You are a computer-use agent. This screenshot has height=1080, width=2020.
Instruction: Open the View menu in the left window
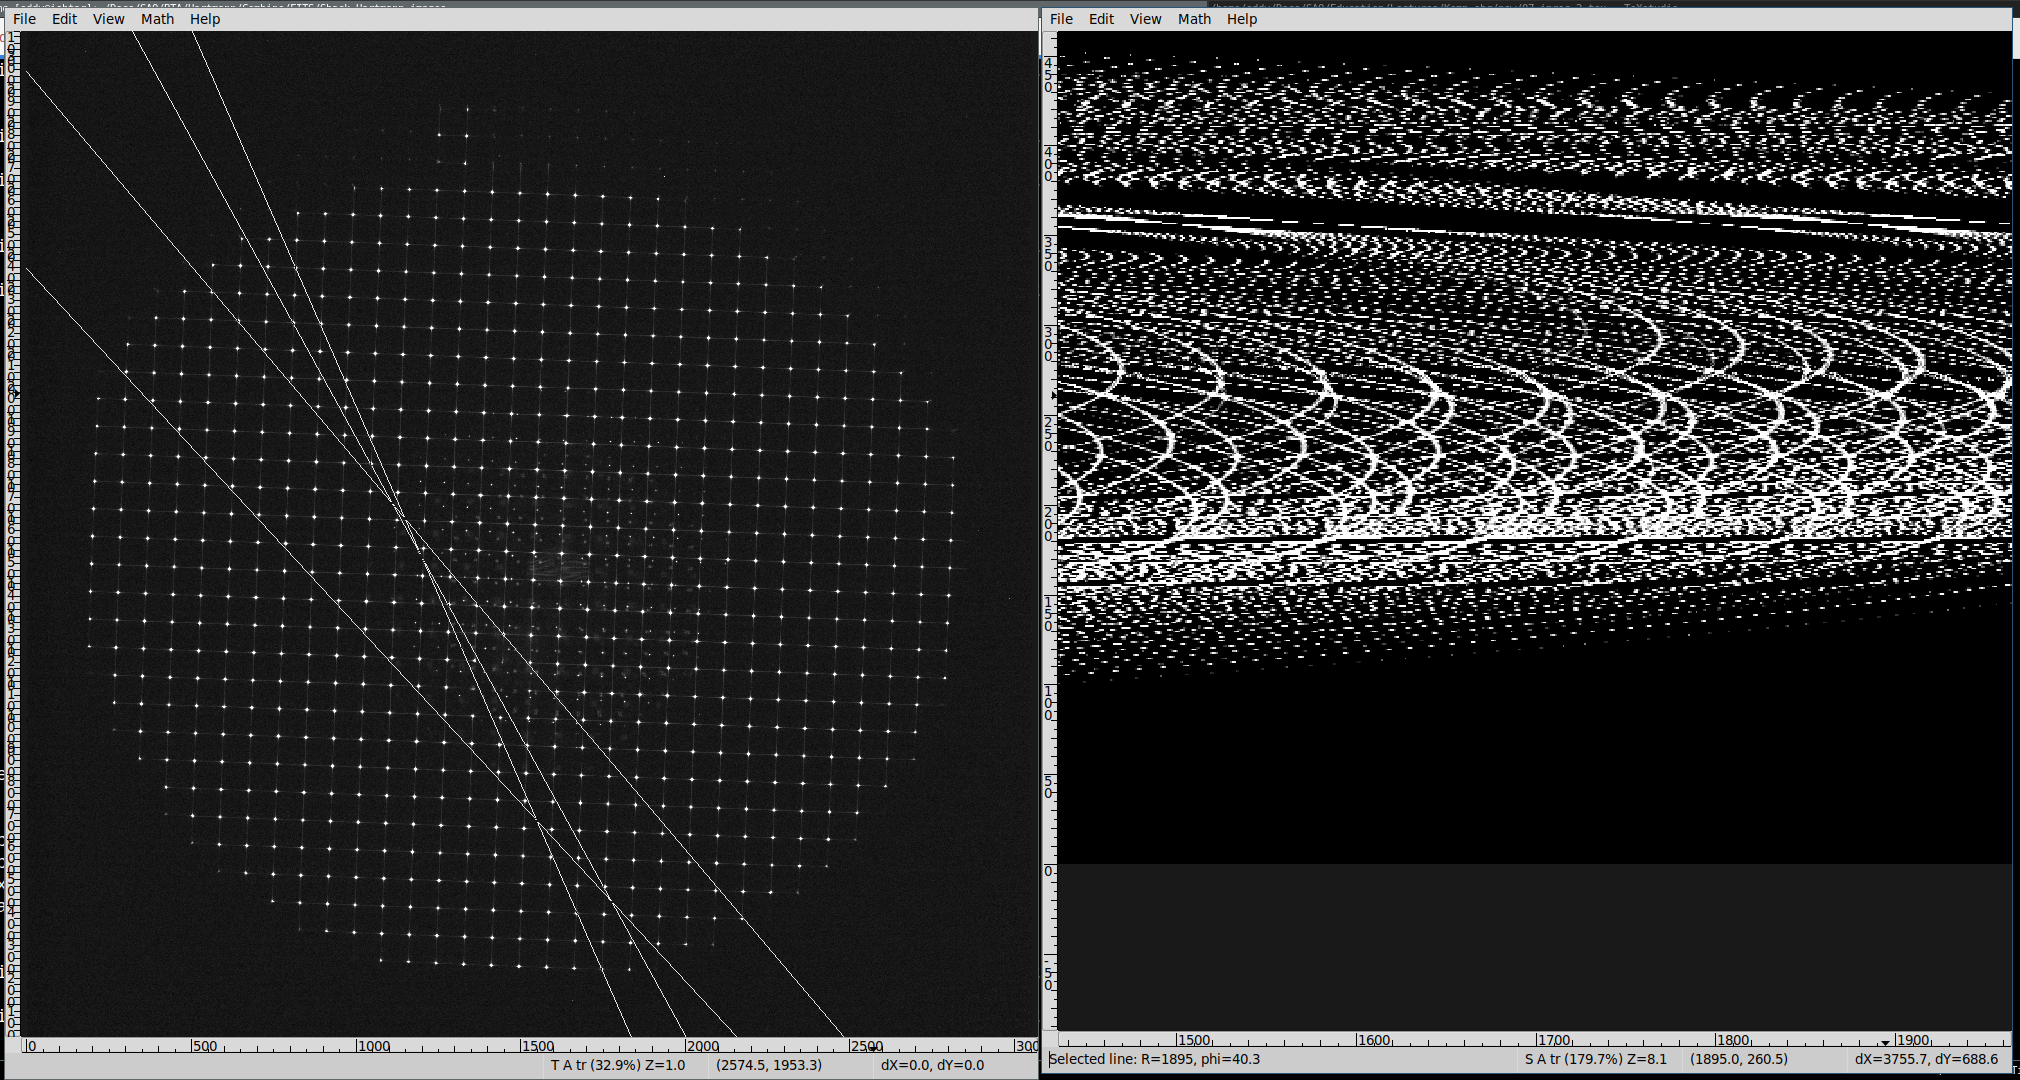point(108,19)
